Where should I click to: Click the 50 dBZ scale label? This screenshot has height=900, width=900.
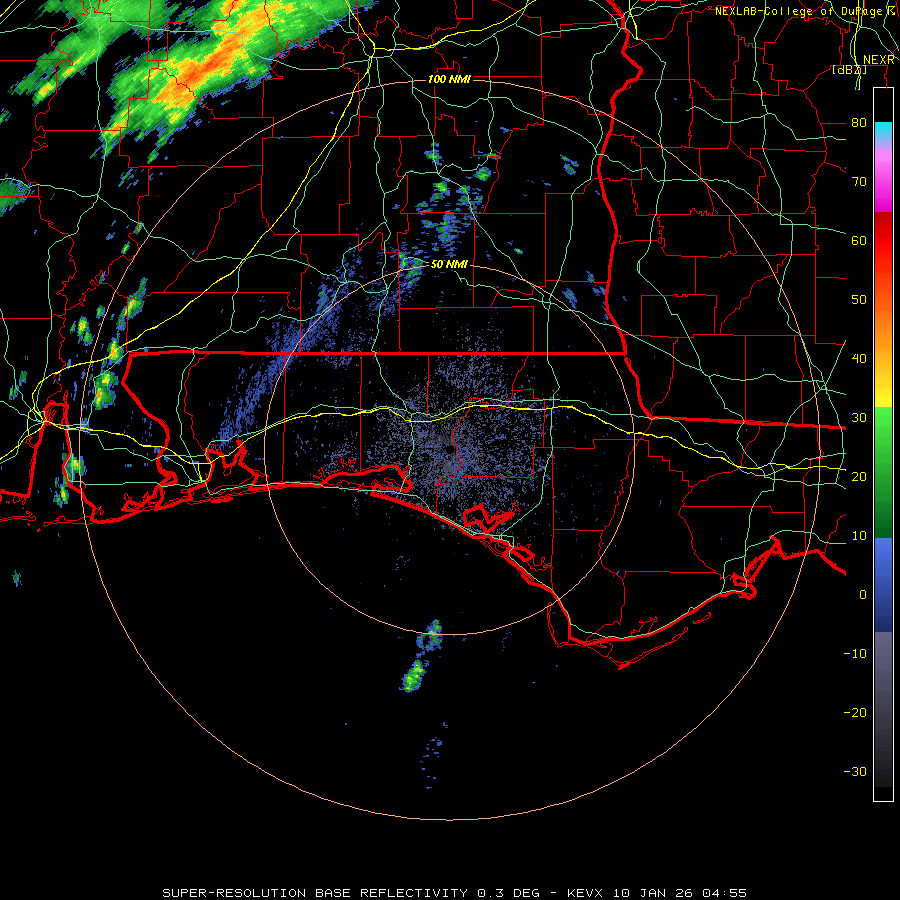pyautogui.click(x=859, y=300)
